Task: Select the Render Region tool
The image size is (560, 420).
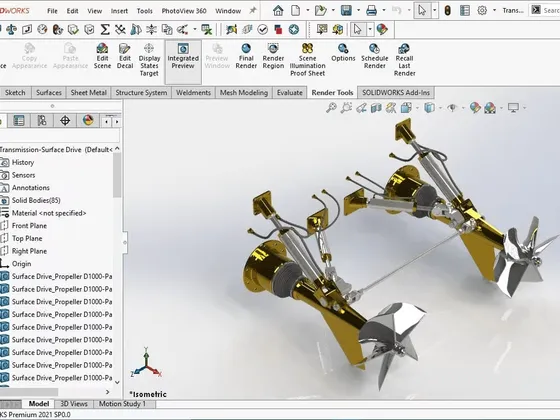Action: click(273, 56)
